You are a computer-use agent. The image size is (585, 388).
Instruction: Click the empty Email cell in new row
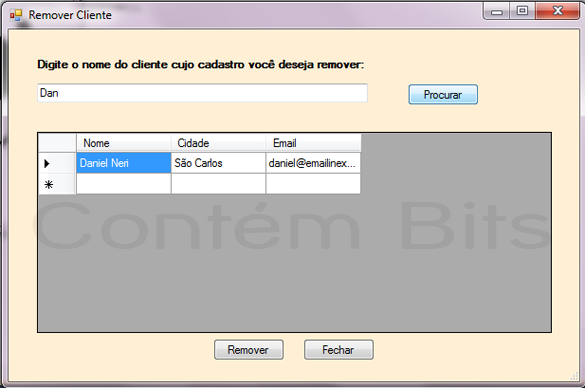[313, 184]
